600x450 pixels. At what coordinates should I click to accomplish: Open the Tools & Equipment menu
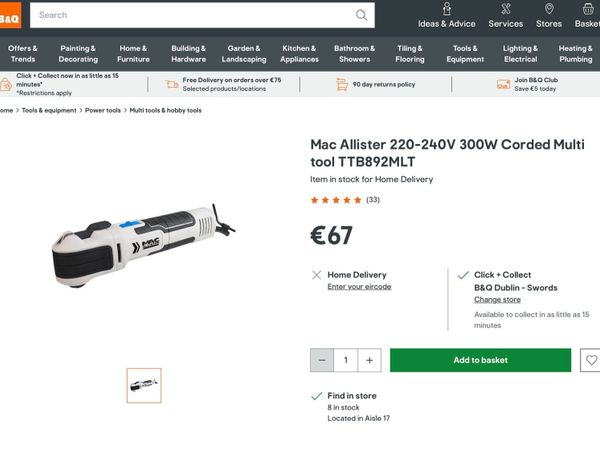click(465, 54)
